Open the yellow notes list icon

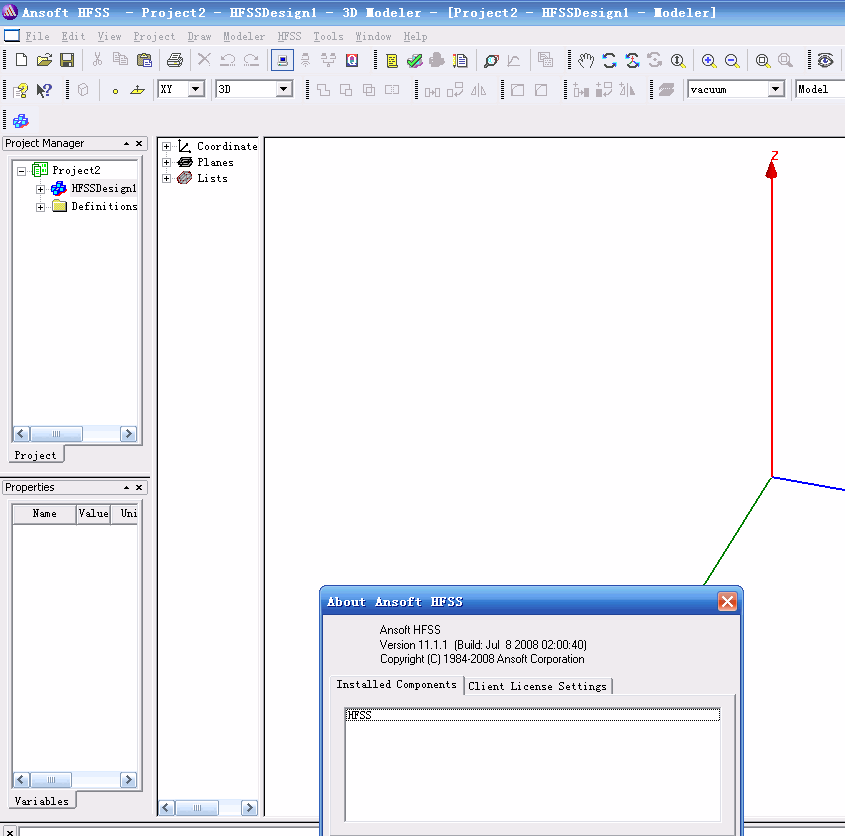pos(392,60)
